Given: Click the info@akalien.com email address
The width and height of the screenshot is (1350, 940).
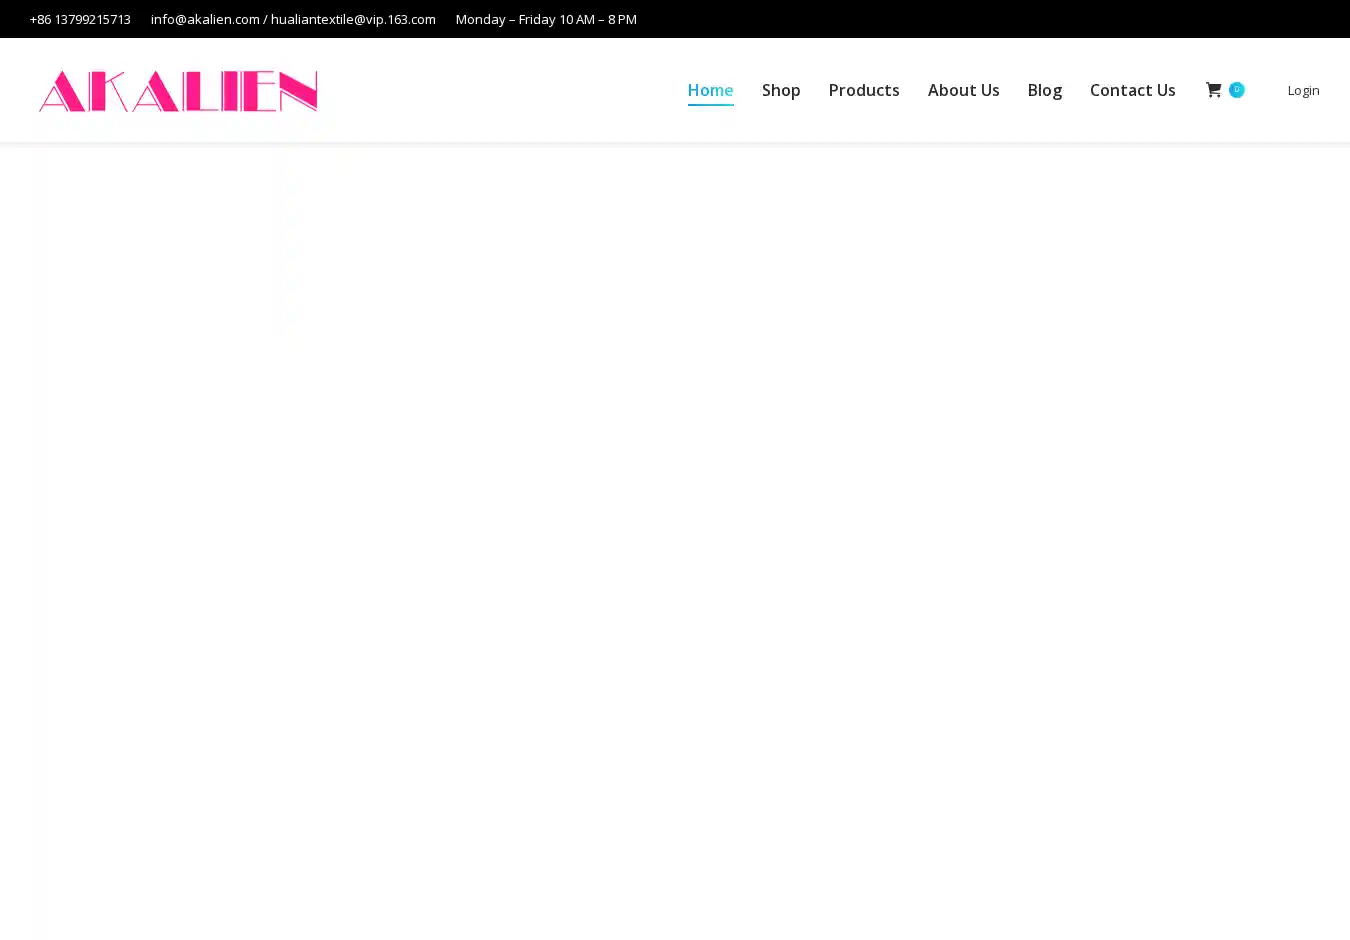Looking at the screenshot, I should 205,19.
